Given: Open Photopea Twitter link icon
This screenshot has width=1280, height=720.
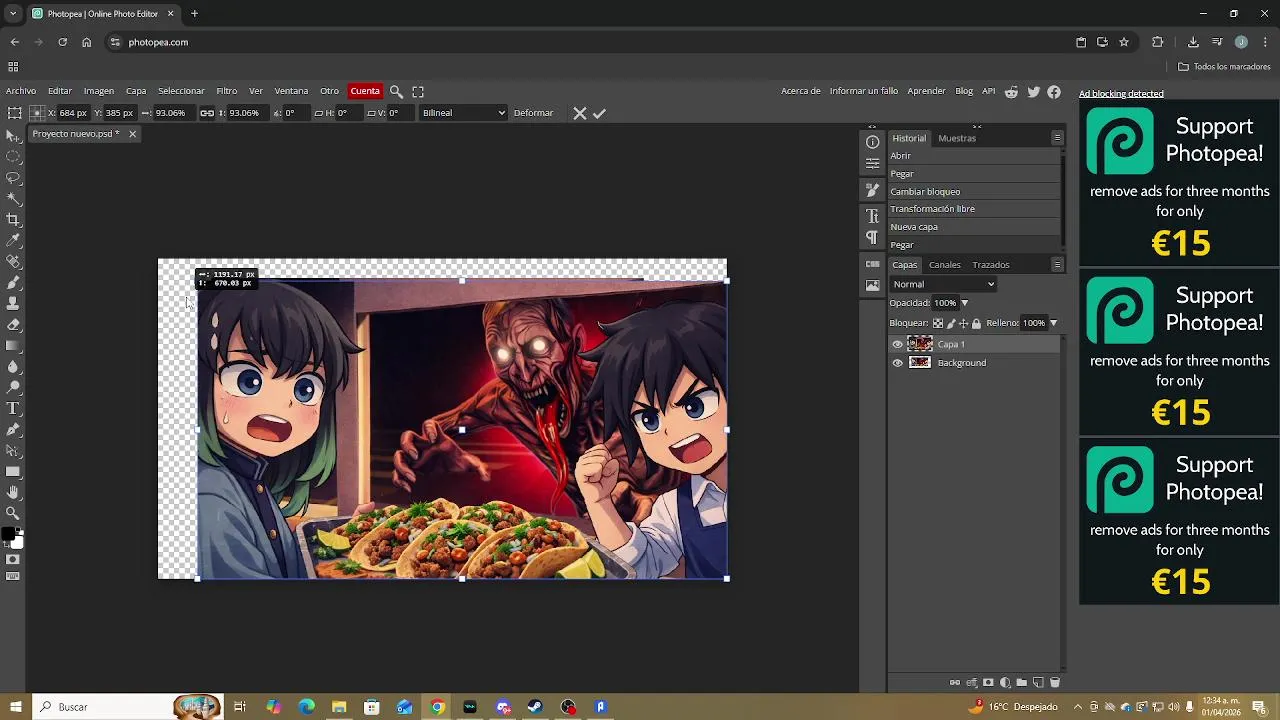Looking at the screenshot, I should [1033, 91].
